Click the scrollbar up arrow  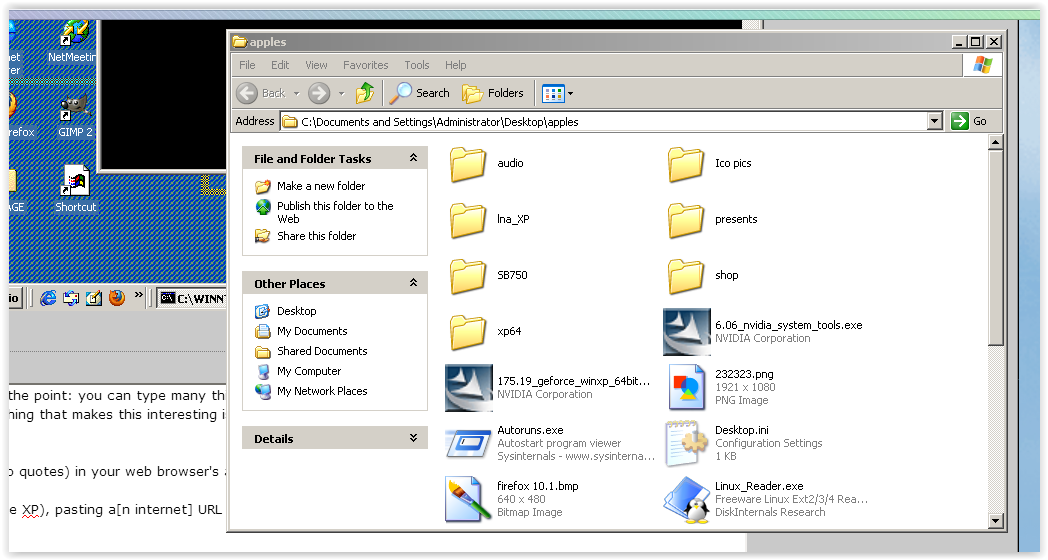point(995,142)
